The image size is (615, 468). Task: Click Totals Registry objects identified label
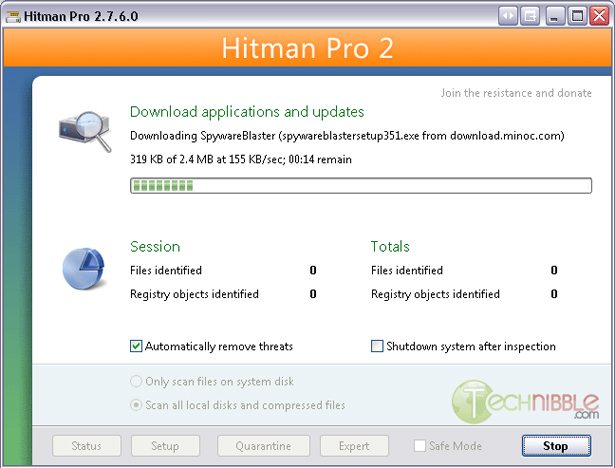pos(435,294)
